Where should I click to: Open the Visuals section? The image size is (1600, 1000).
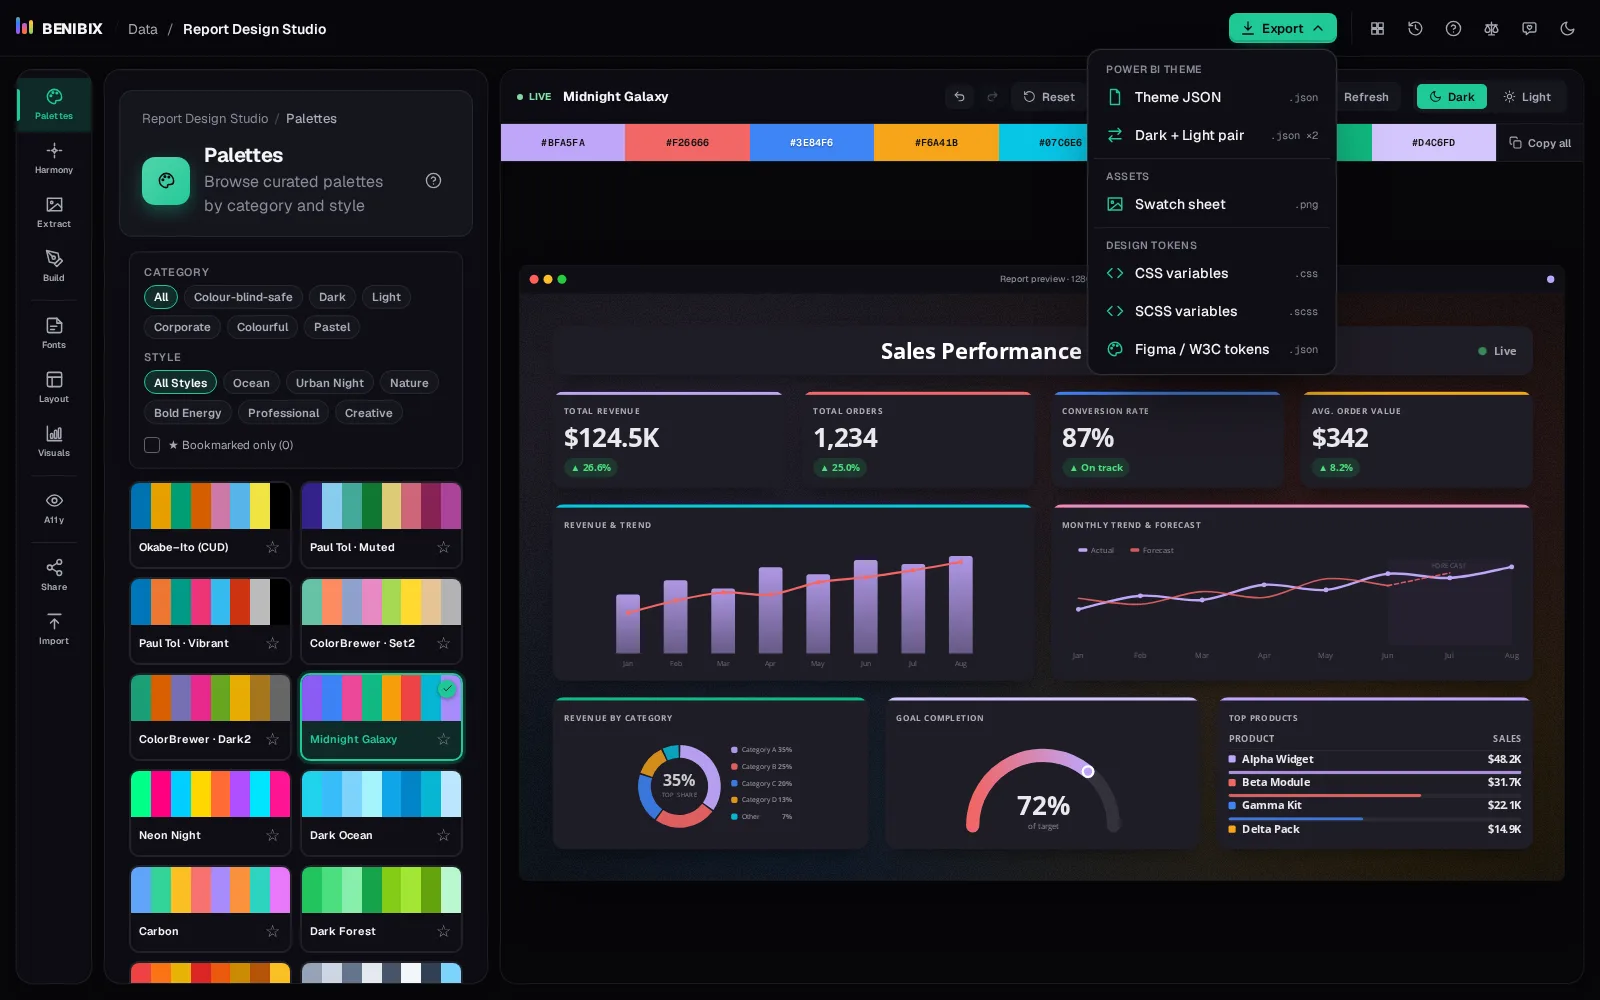click(54, 441)
